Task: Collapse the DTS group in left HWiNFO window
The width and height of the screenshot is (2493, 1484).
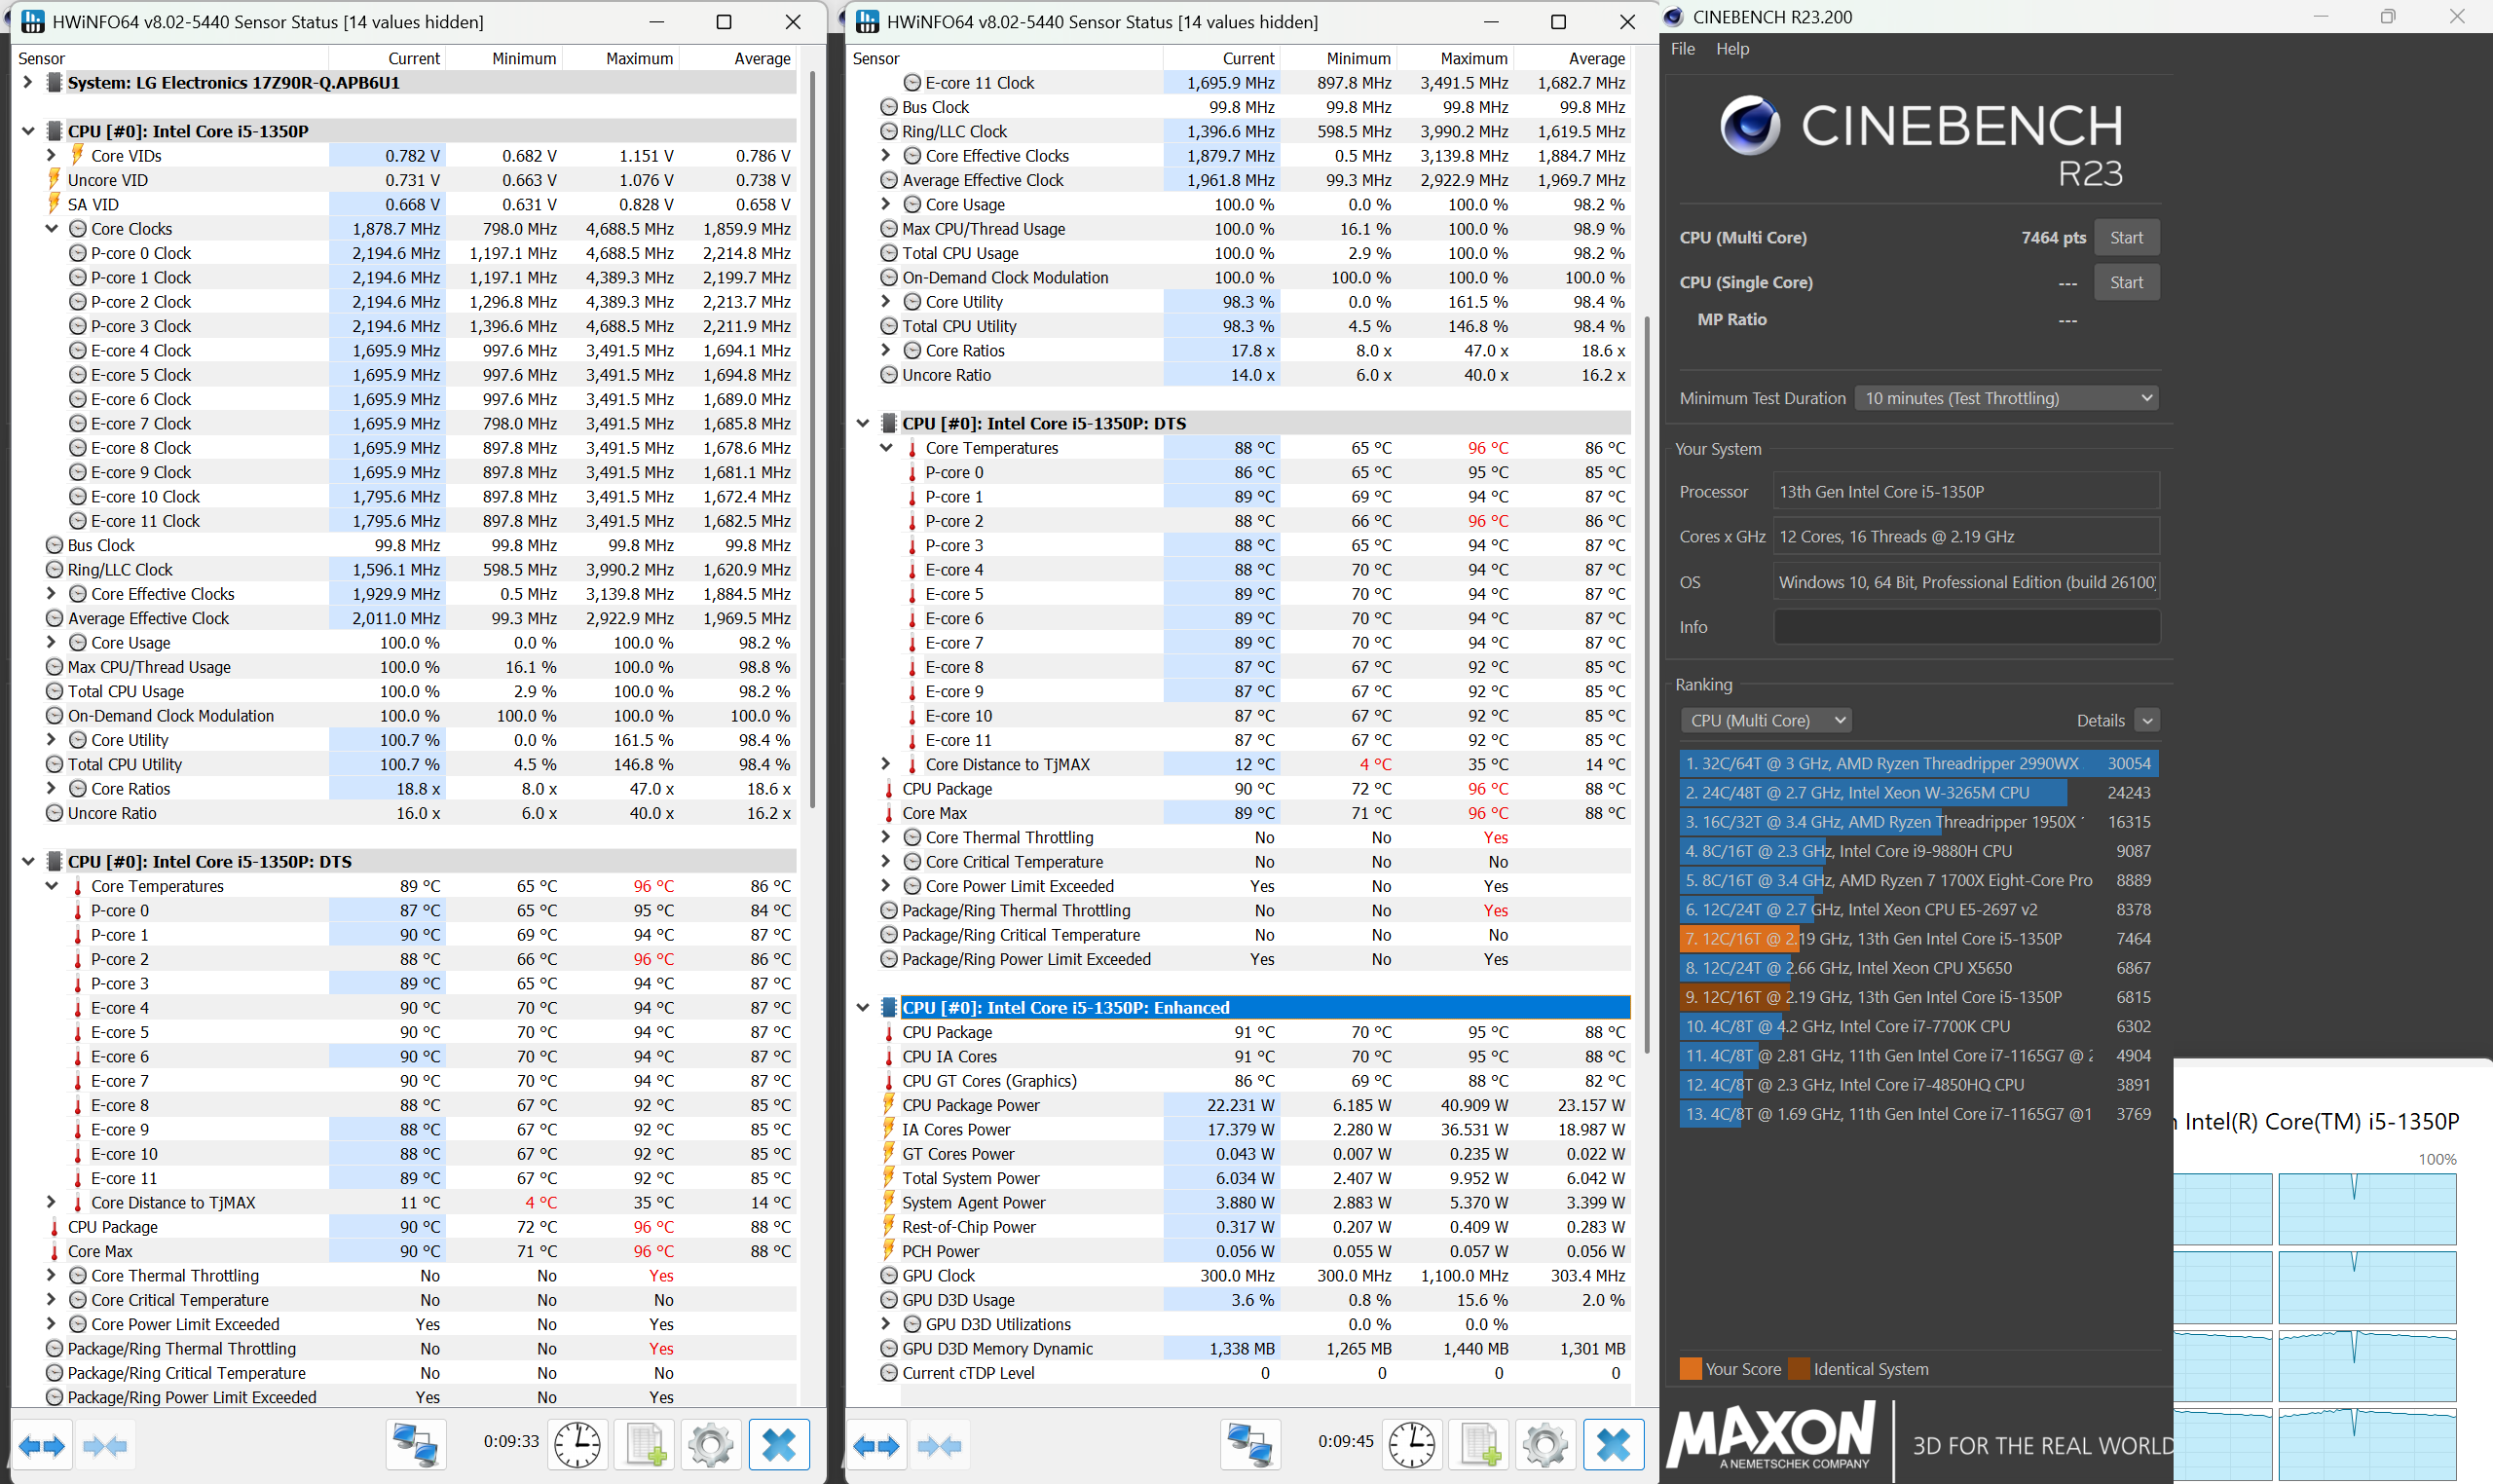Action: (x=28, y=861)
